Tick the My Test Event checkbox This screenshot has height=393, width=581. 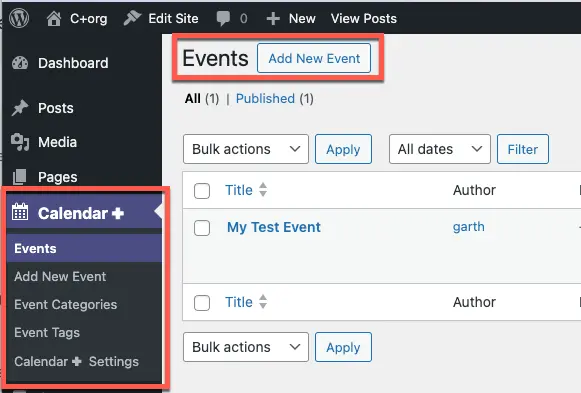pyautogui.click(x=202, y=228)
